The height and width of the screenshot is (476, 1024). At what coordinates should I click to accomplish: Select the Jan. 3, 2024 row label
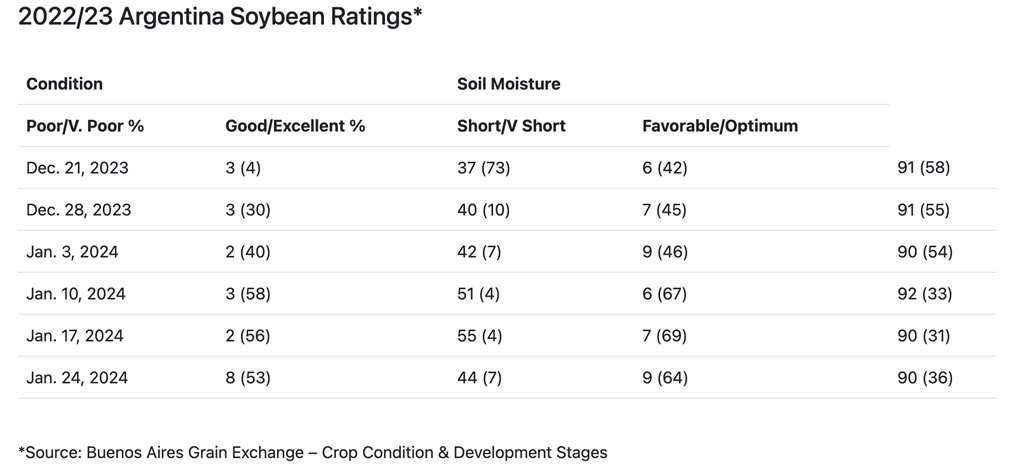(72, 252)
